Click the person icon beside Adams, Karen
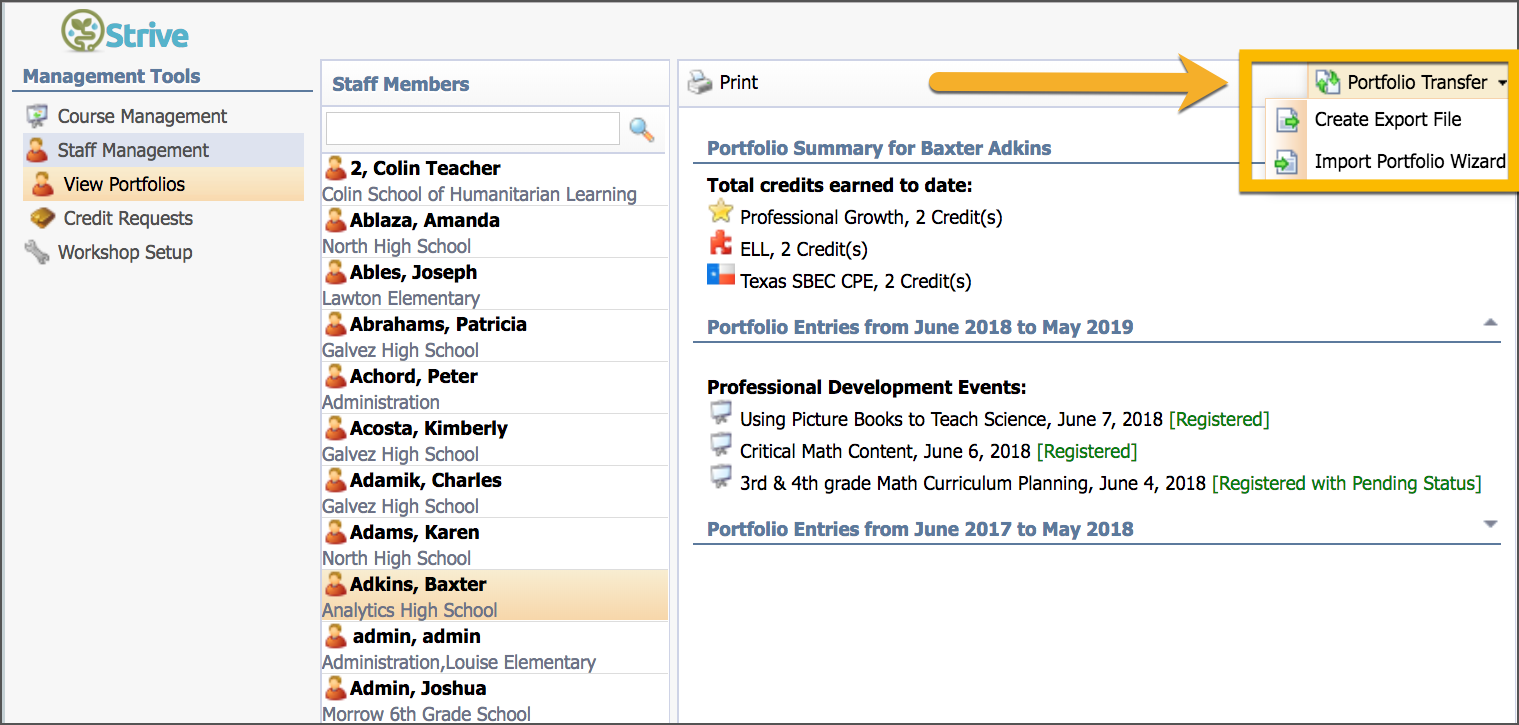1519x725 pixels. [336, 532]
